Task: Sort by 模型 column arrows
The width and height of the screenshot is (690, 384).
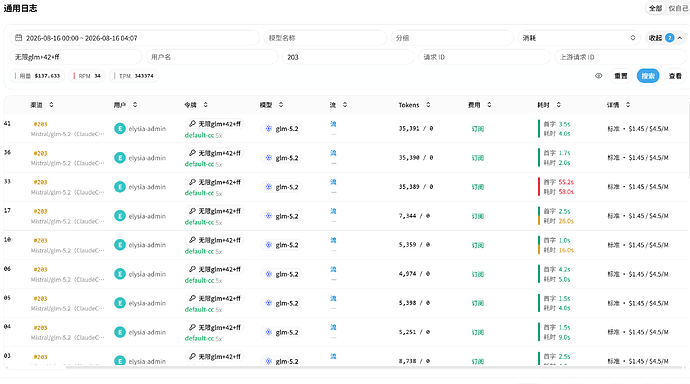Action: click(x=281, y=105)
